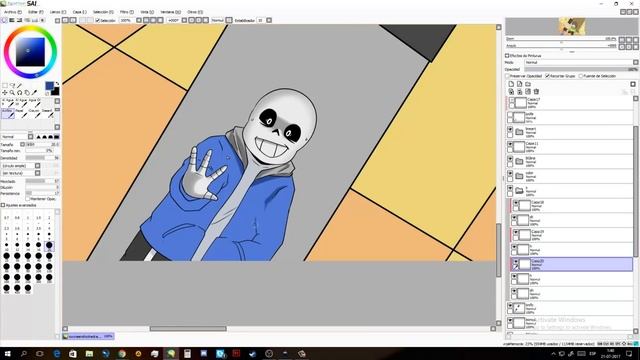Image resolution: width=640 pixels, height=360 pixels.
Task: Select the move layer tool
Action: (x=5, y=93)
